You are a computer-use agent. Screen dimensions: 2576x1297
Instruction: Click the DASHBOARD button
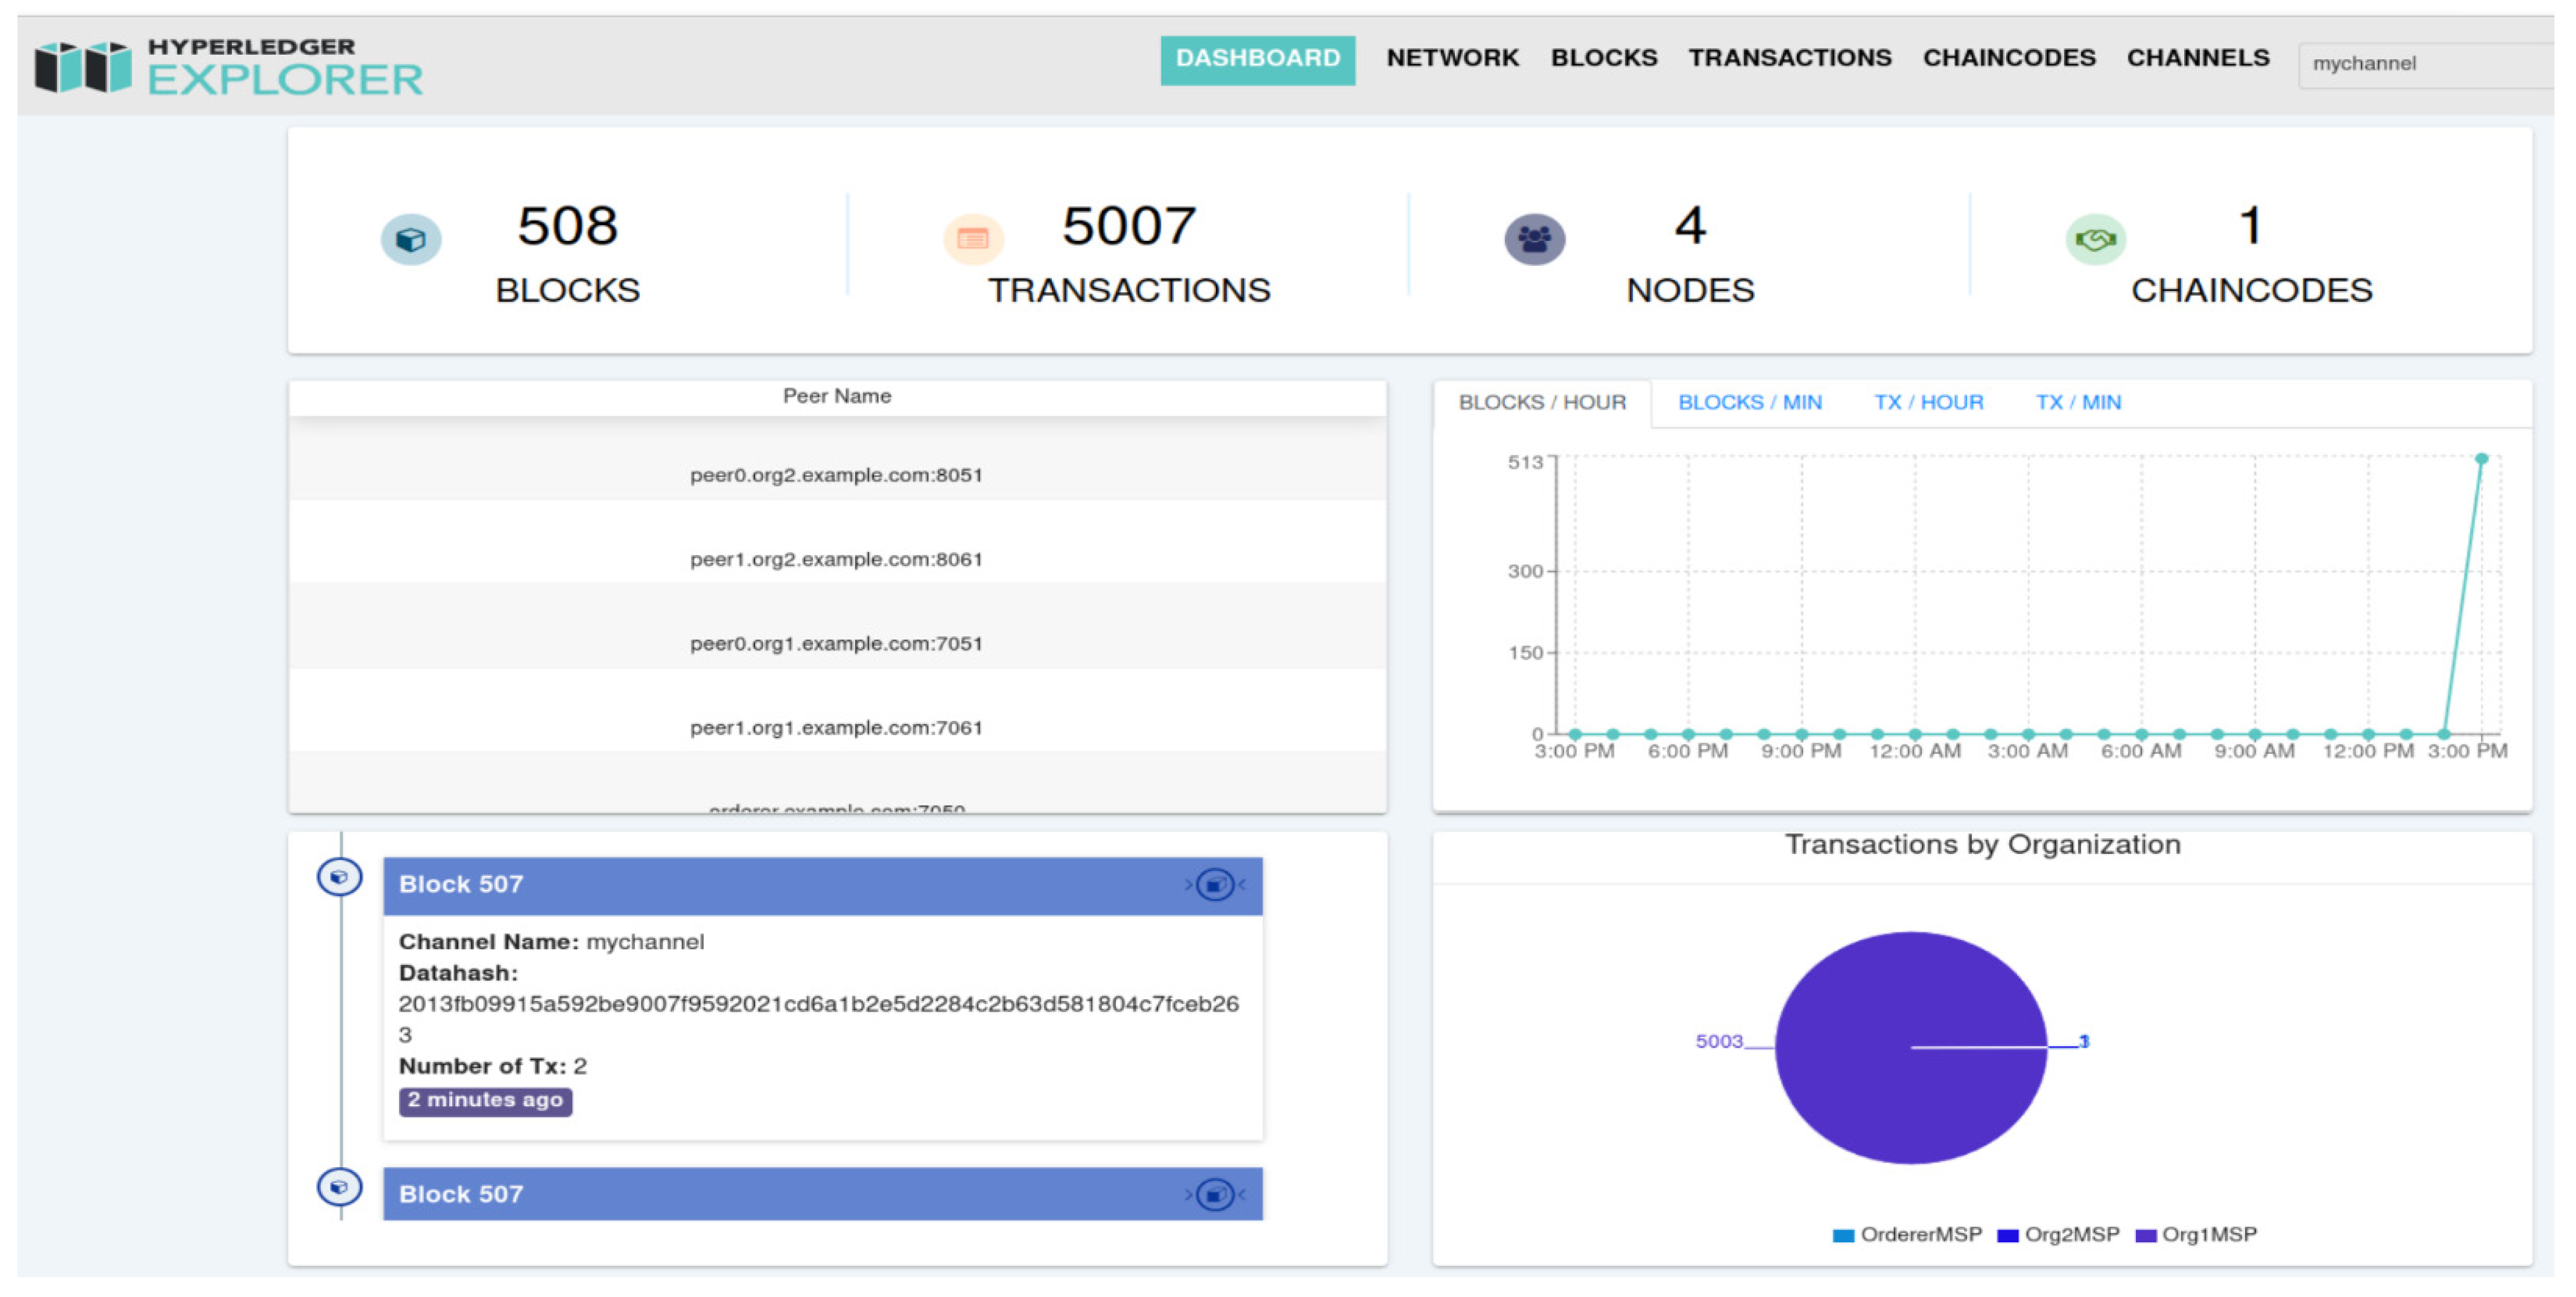(x=1257, y=59)
